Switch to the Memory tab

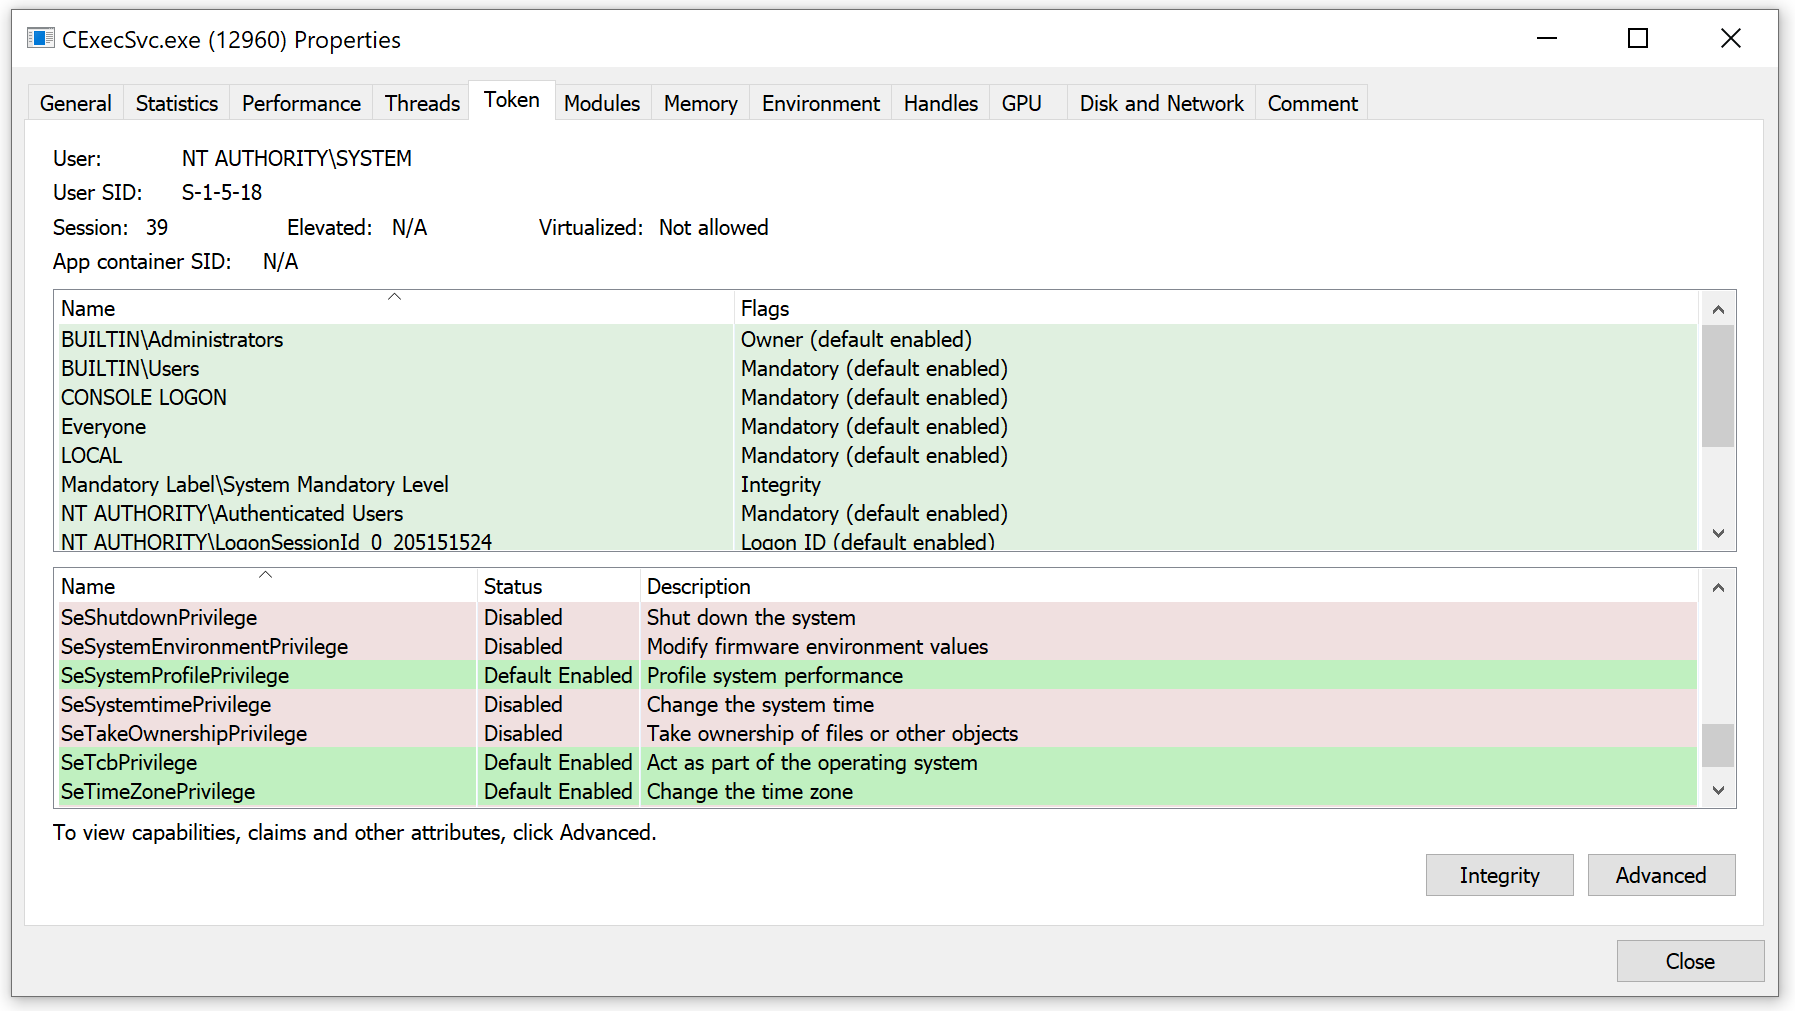[x=701, y=103]
